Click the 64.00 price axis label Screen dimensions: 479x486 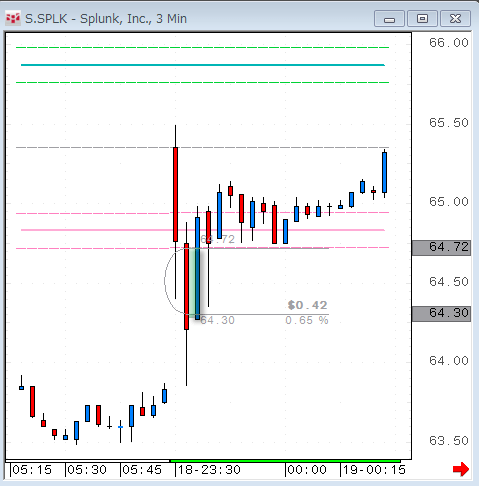click(x=449, y=361)
